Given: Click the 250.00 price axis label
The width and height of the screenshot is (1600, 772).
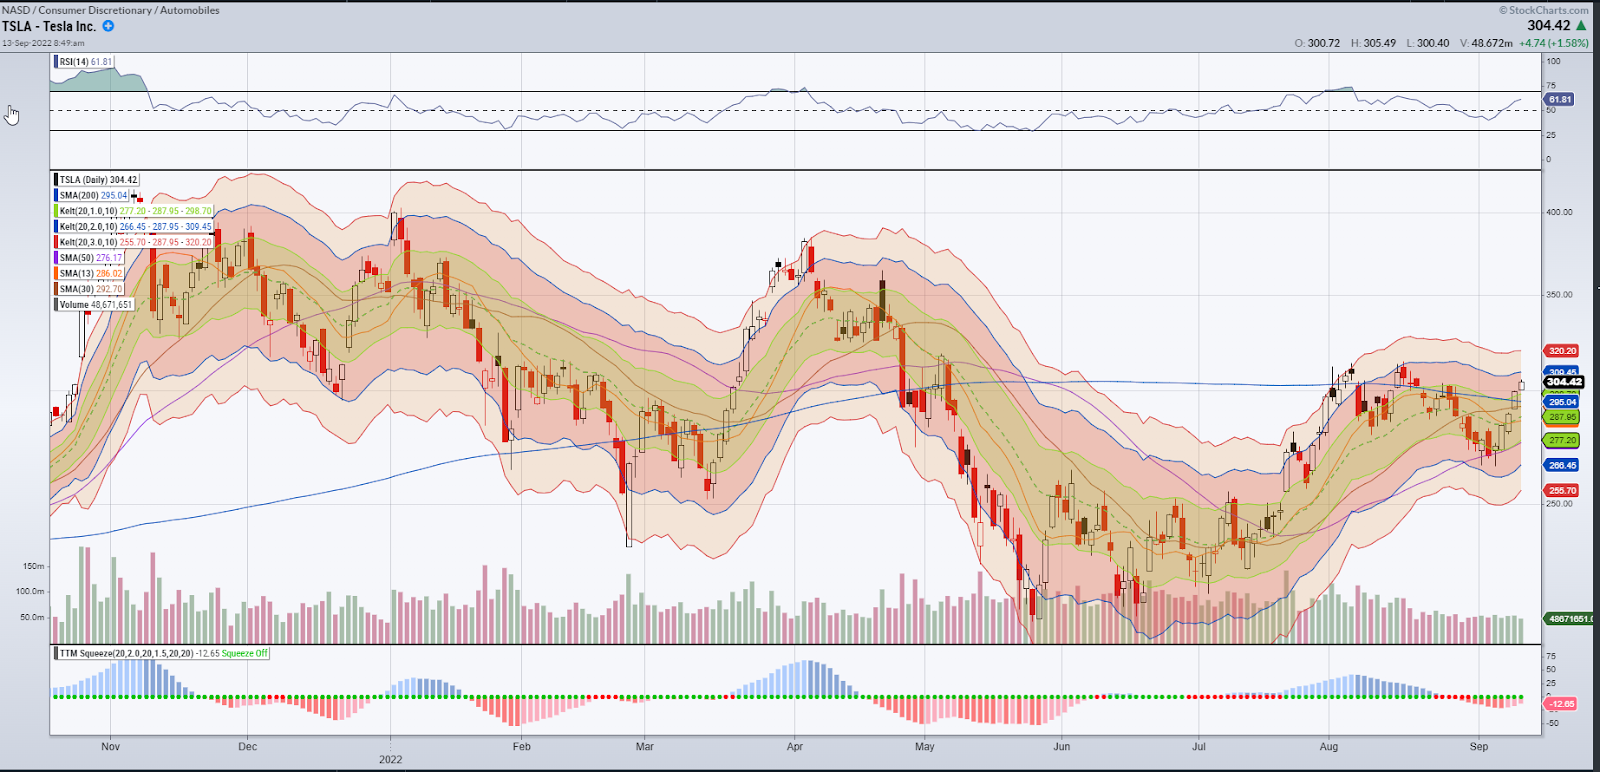Looking at the screenshot, I should click(x=1560, y=504).
